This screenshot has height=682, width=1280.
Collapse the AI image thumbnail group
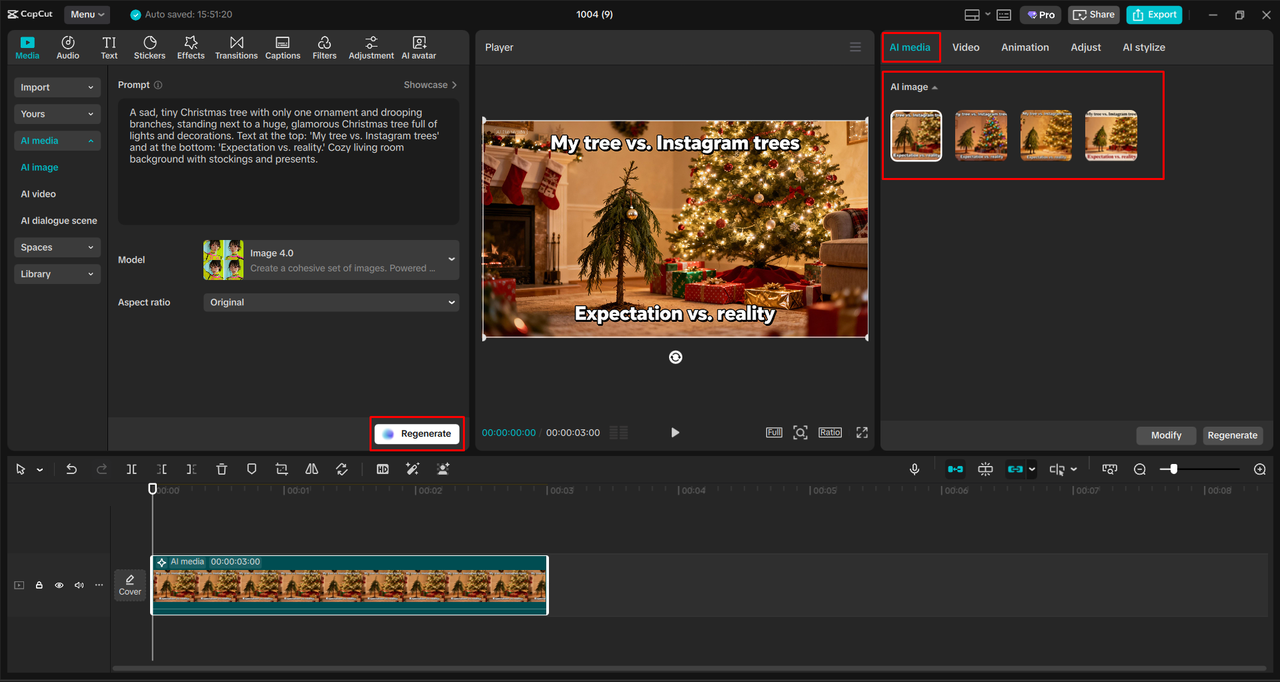(935, 87)
